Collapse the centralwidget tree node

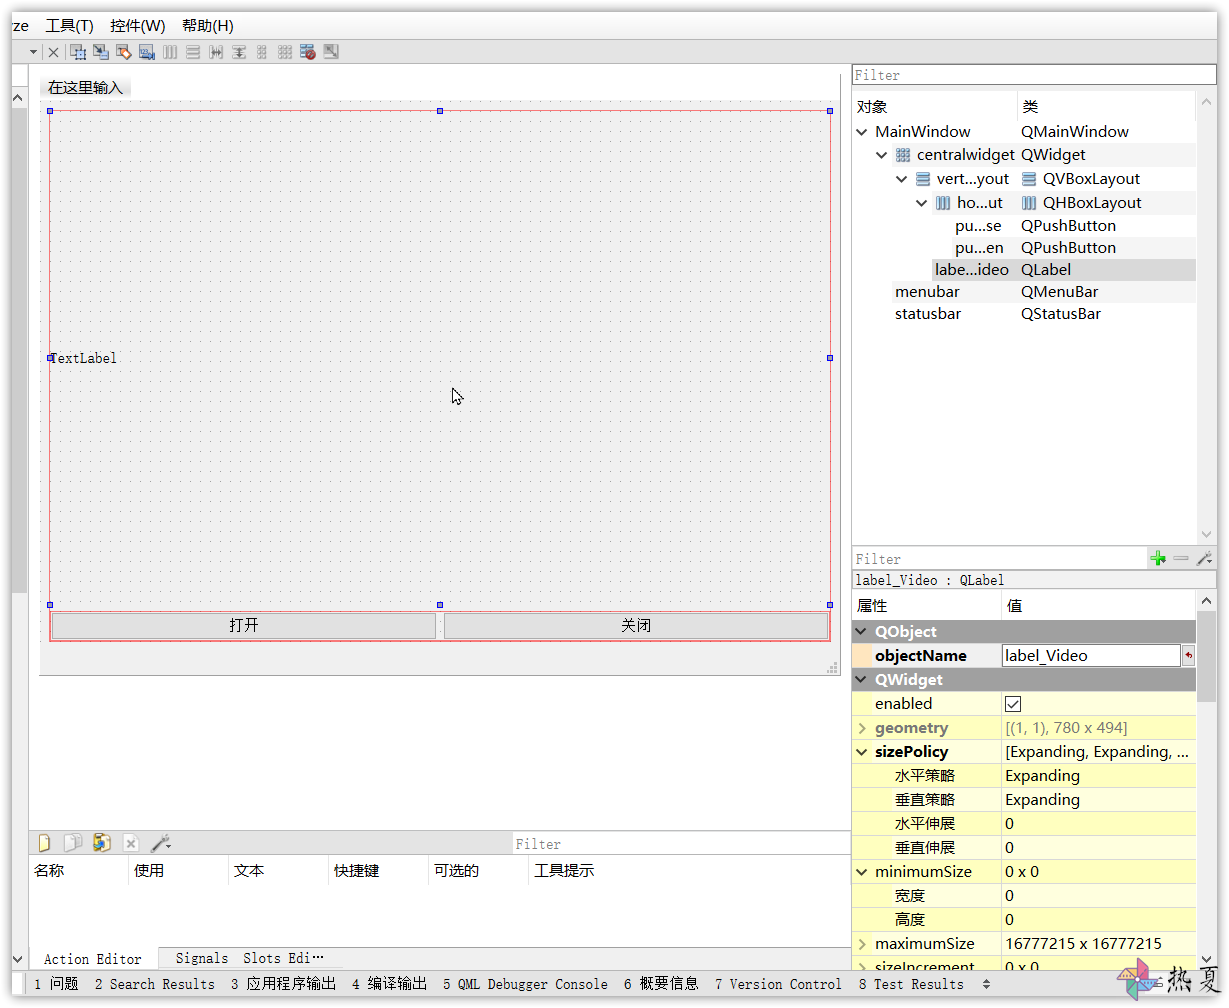tap(881, 155)
